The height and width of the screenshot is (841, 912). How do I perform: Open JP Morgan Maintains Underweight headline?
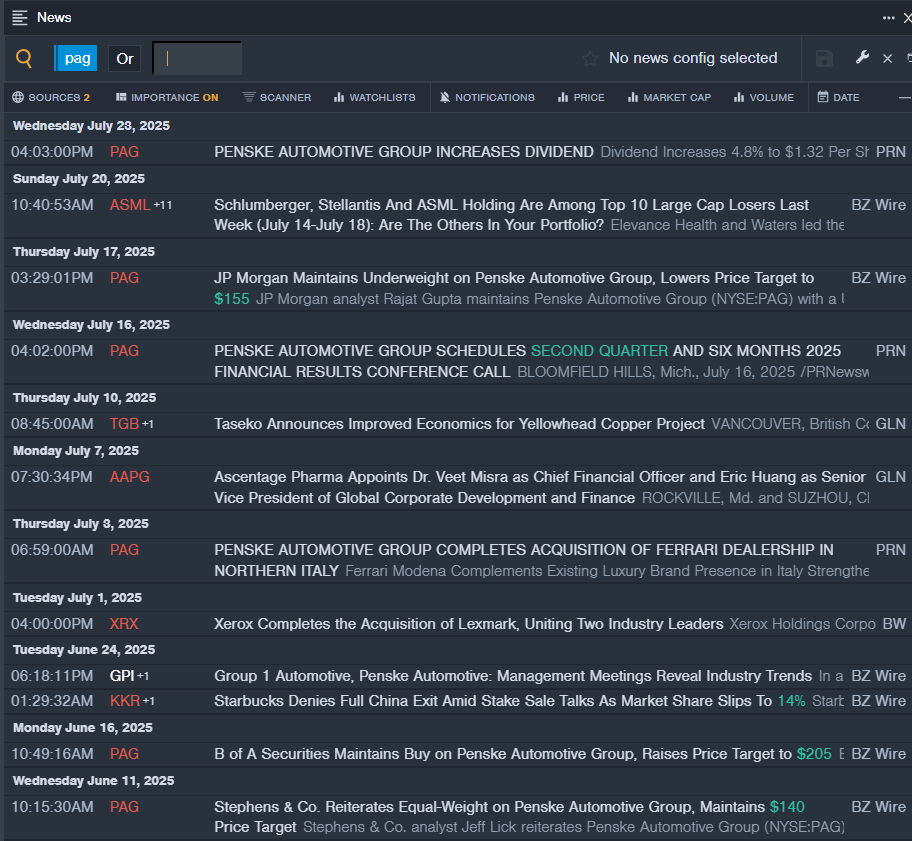pos(514,288)
